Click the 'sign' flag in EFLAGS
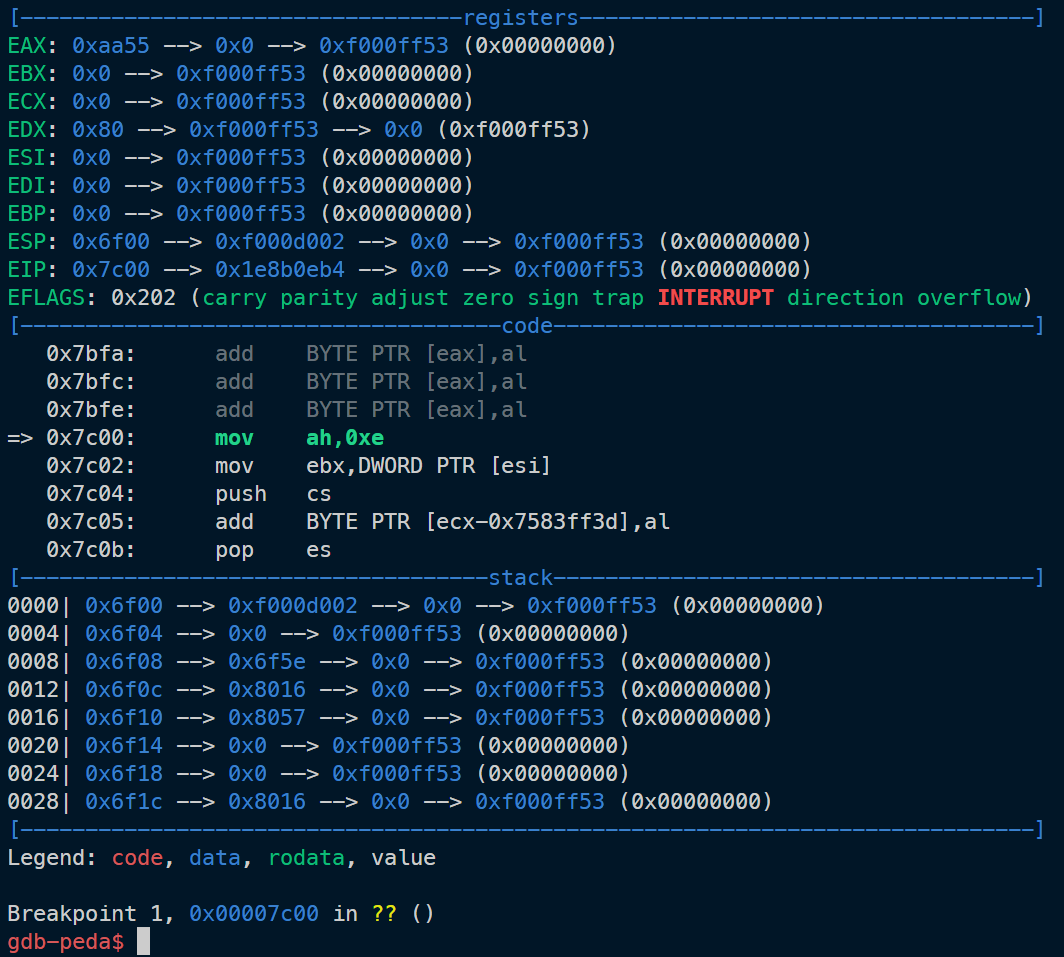The height and width of the screenshot is (957, 1064). pyautogui.click(x=553, y=297)
